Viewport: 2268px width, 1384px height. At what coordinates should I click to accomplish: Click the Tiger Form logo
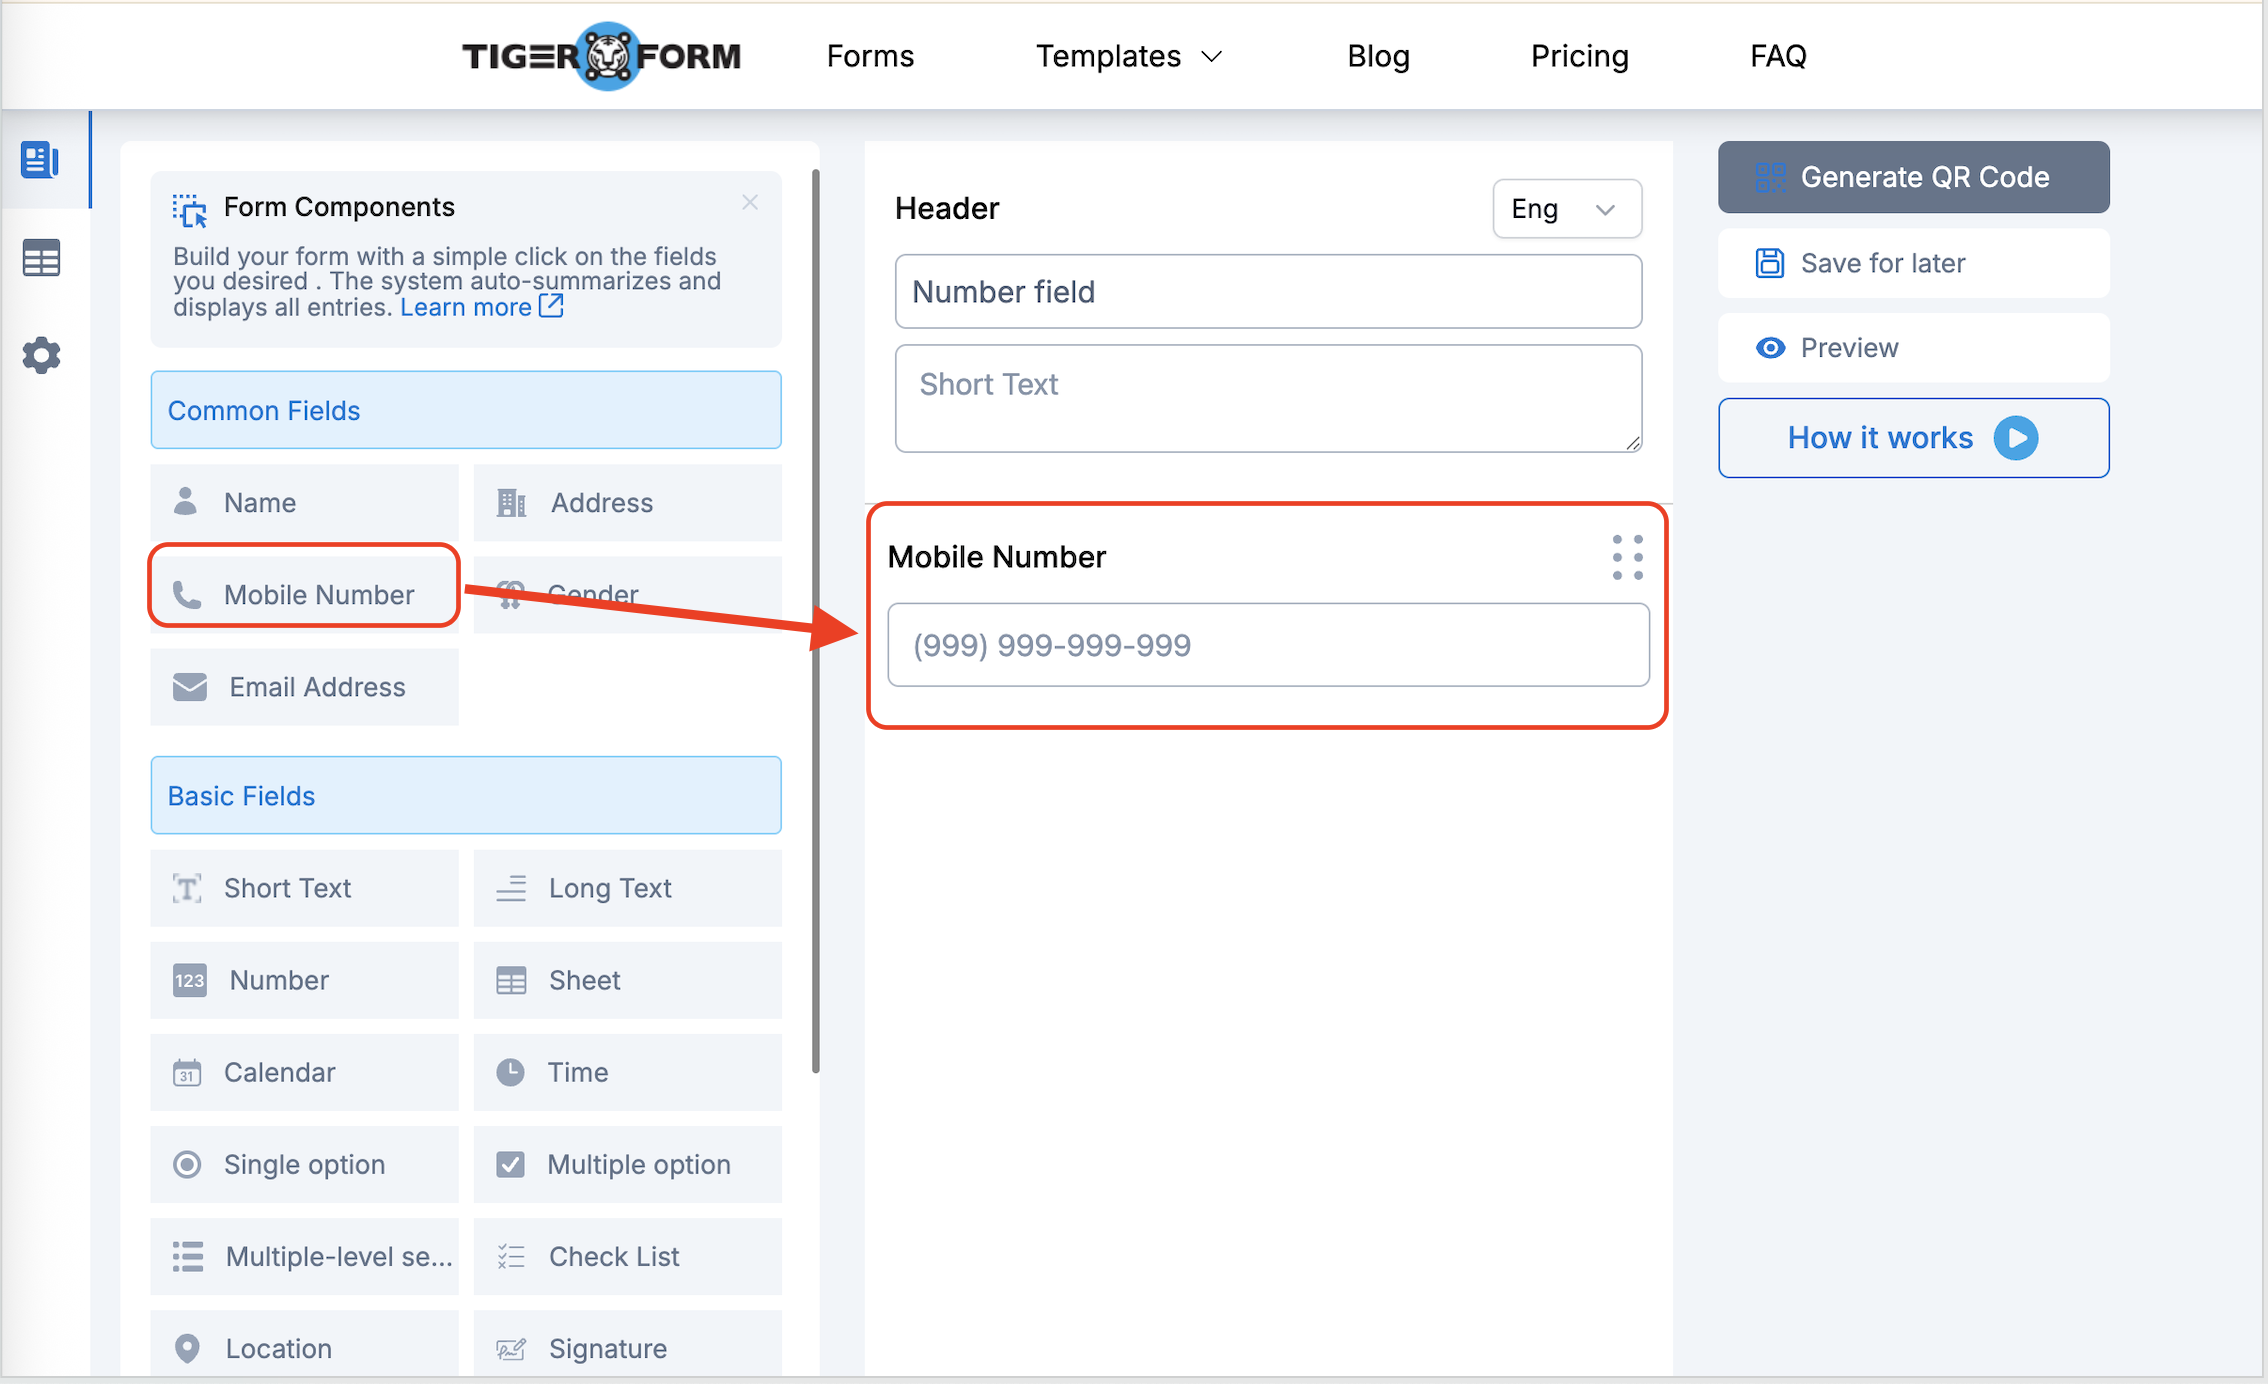601,56
